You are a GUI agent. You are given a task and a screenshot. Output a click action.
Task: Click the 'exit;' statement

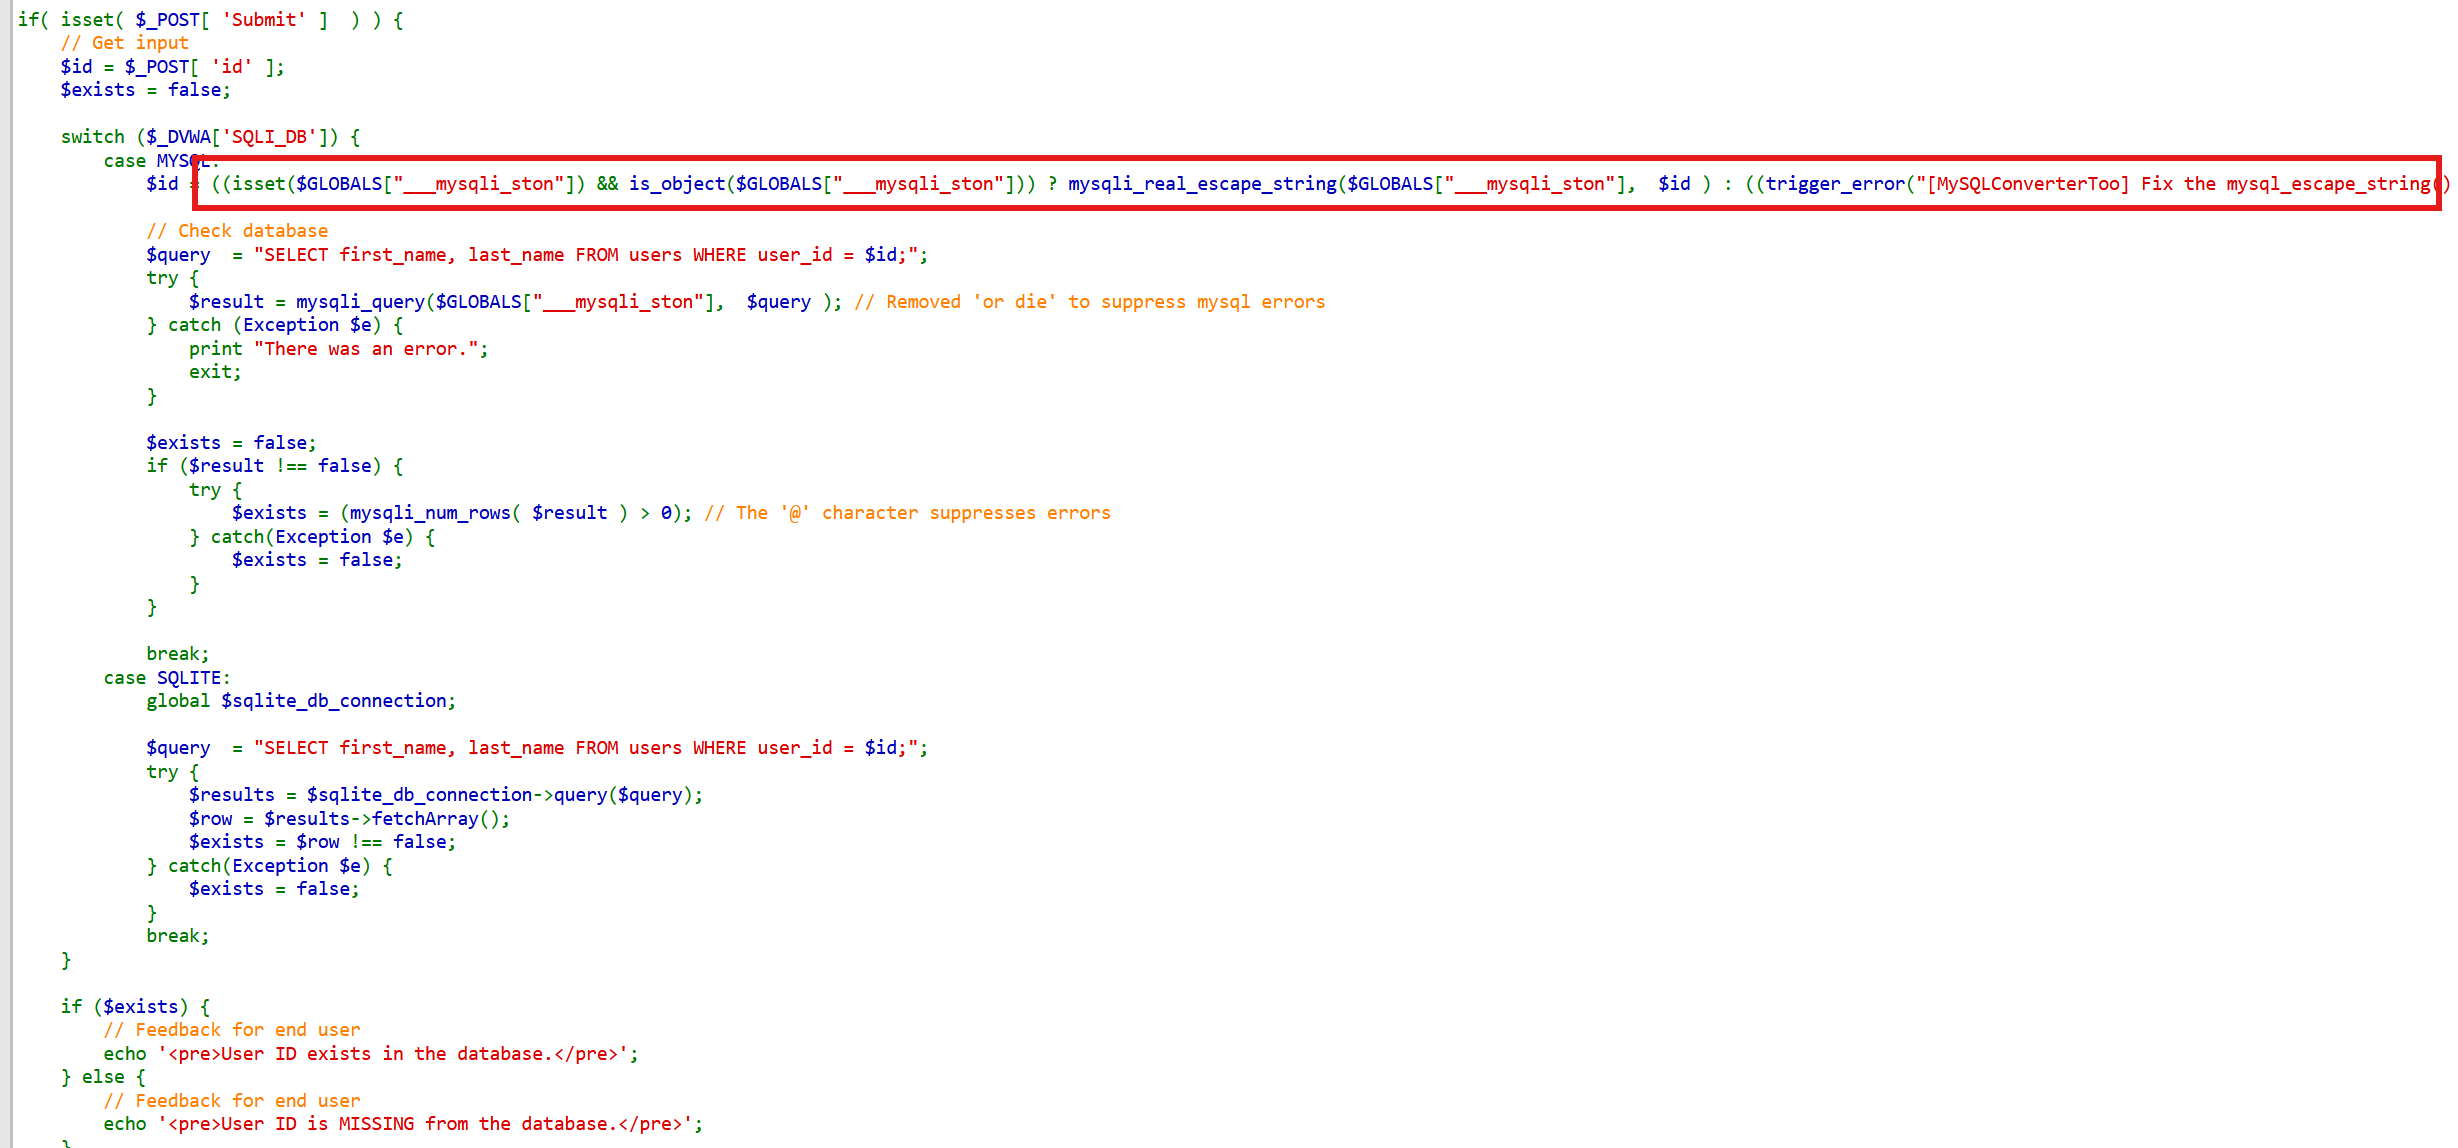tap(215, 372)
